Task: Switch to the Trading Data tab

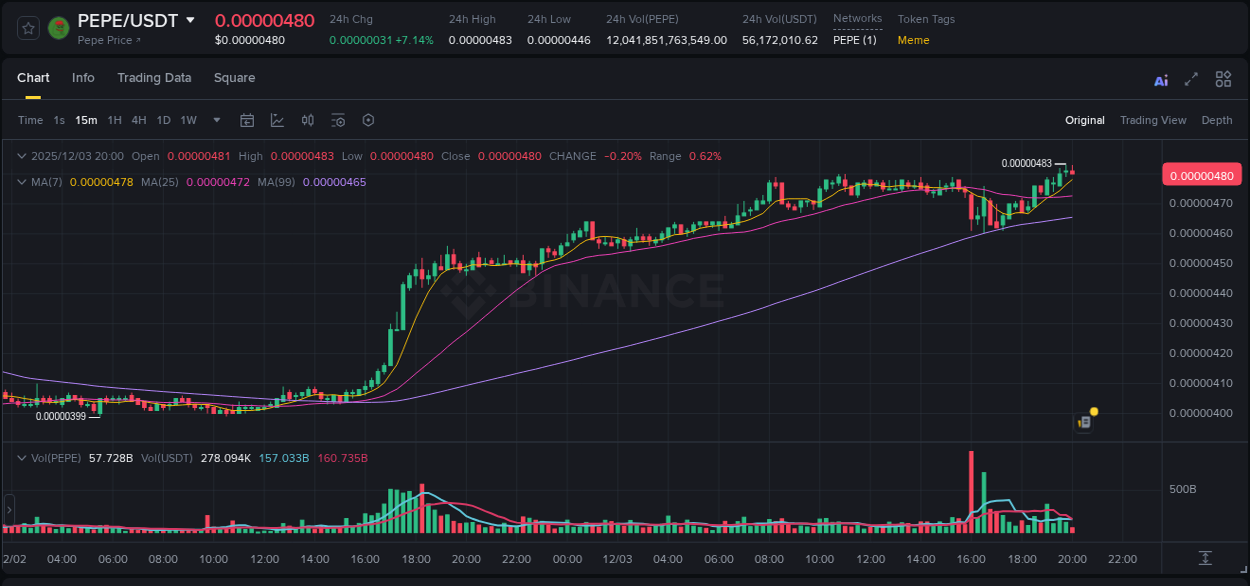Action: click(154, 78)
